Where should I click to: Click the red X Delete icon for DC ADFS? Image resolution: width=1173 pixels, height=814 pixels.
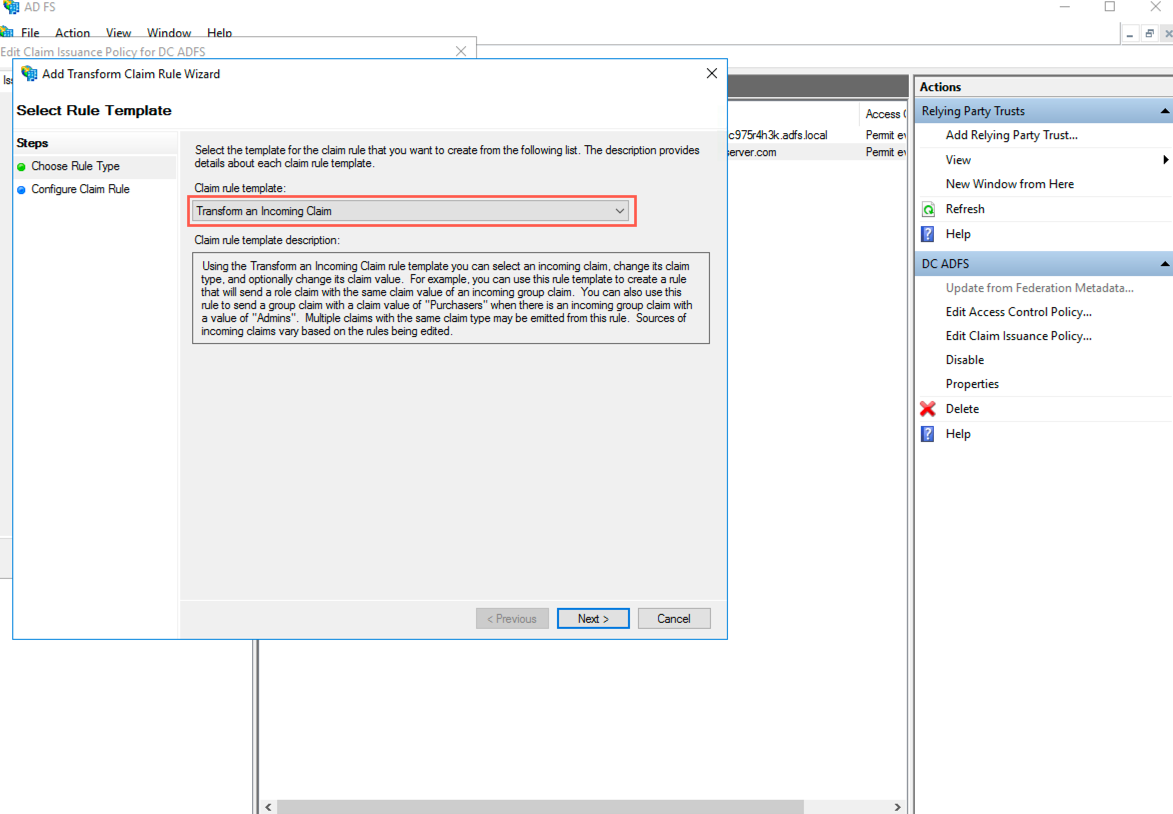[x=927, y=408]
